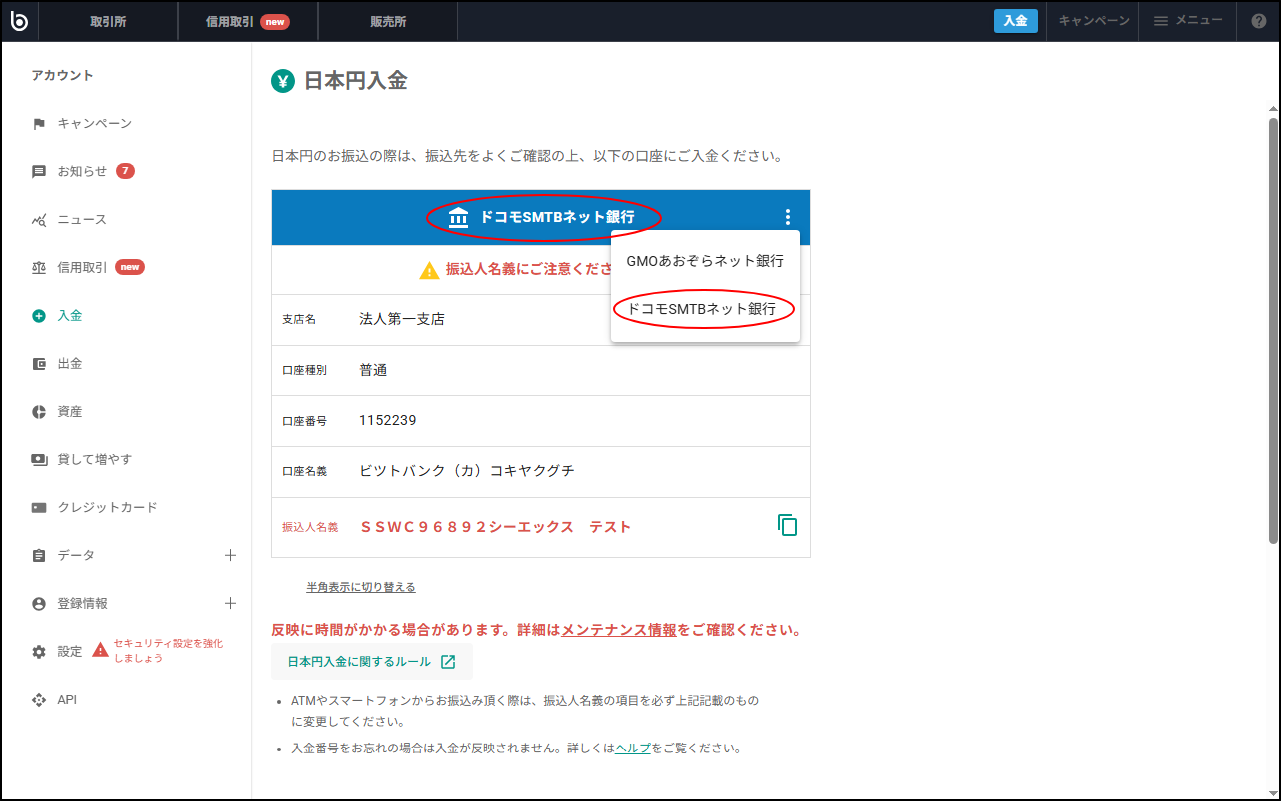
Task: Click 半角表示に切り替える link
Action: [361, 587]
